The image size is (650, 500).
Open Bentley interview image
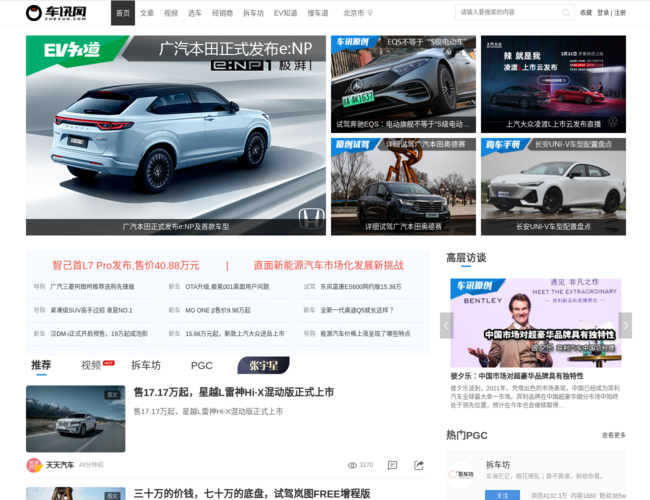[x=536, y=323]
